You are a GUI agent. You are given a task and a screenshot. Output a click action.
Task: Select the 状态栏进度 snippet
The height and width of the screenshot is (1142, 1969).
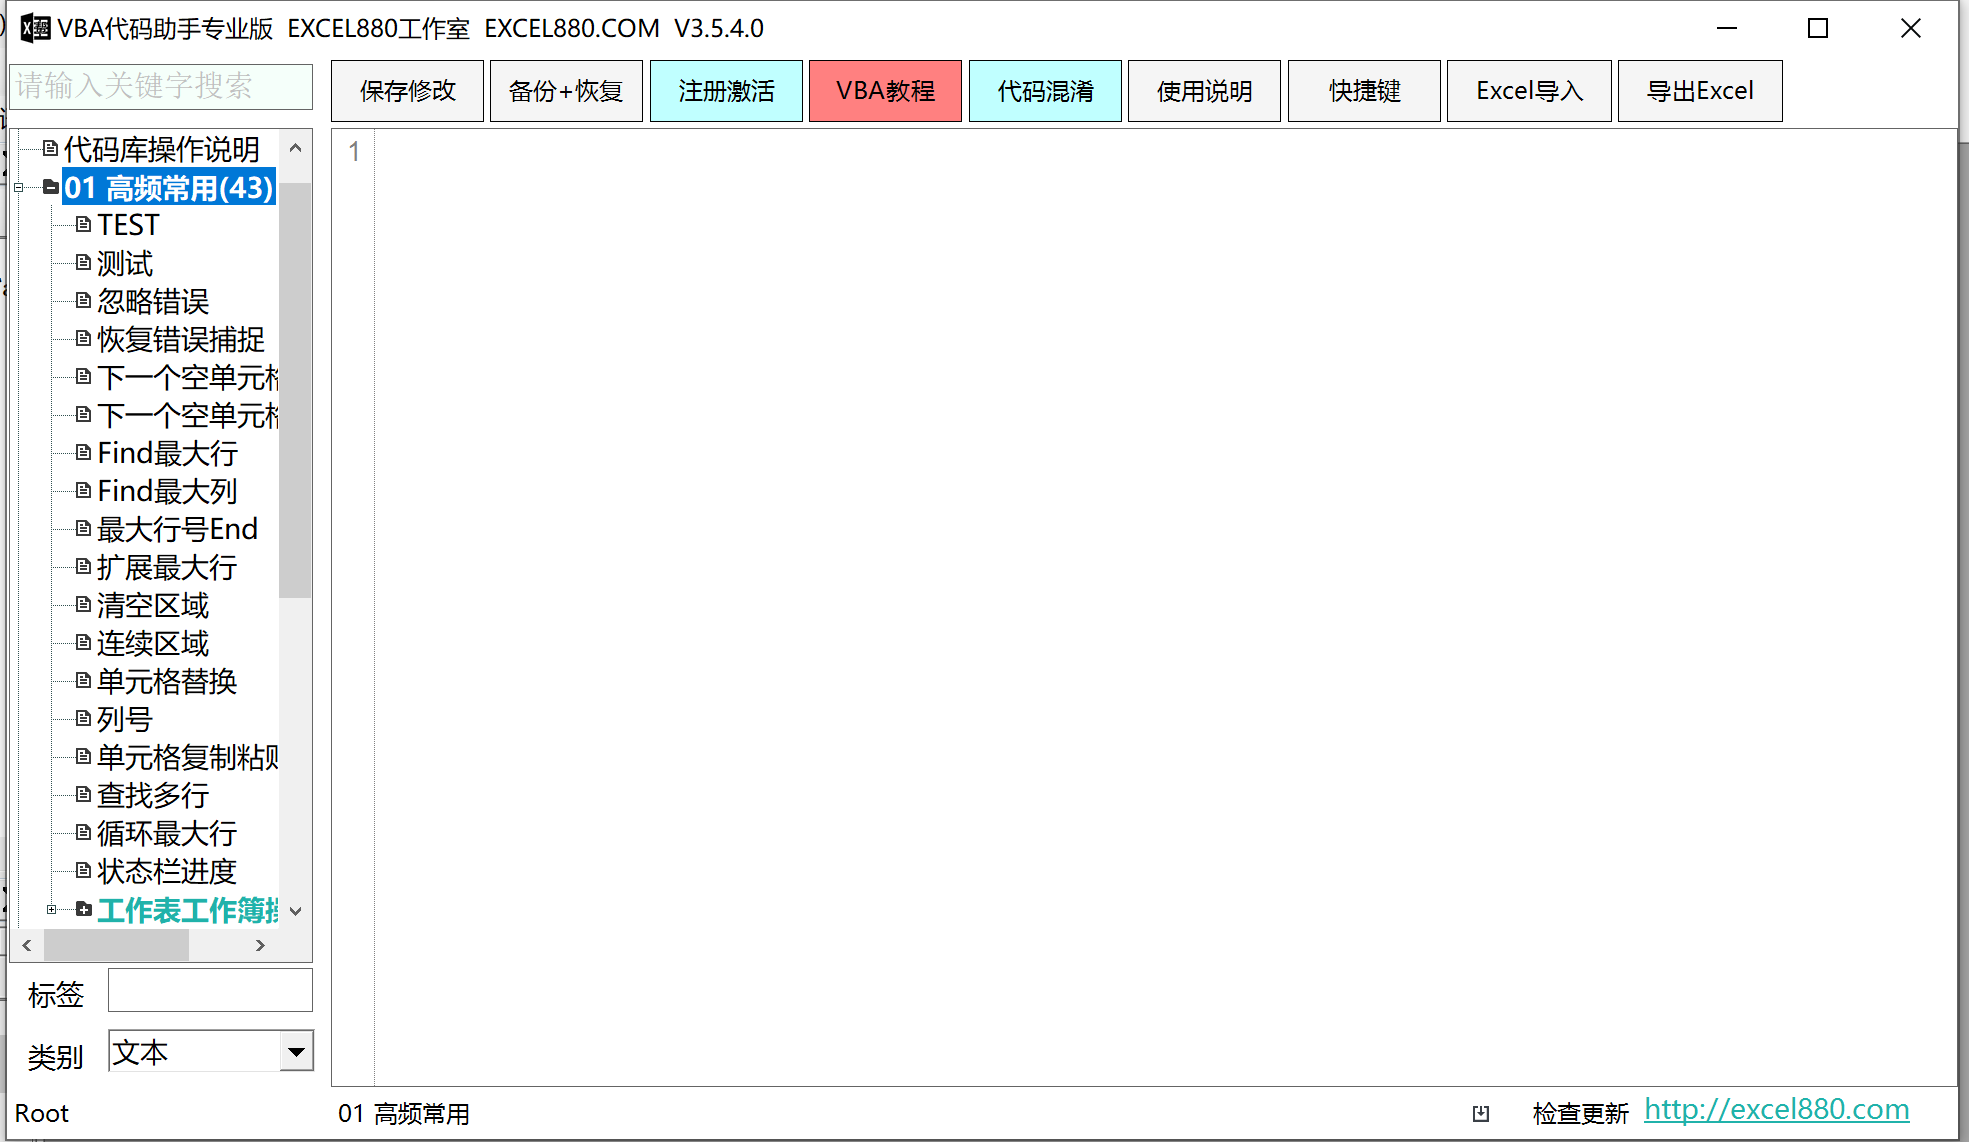pyautogui.click(x=166, y=871)
